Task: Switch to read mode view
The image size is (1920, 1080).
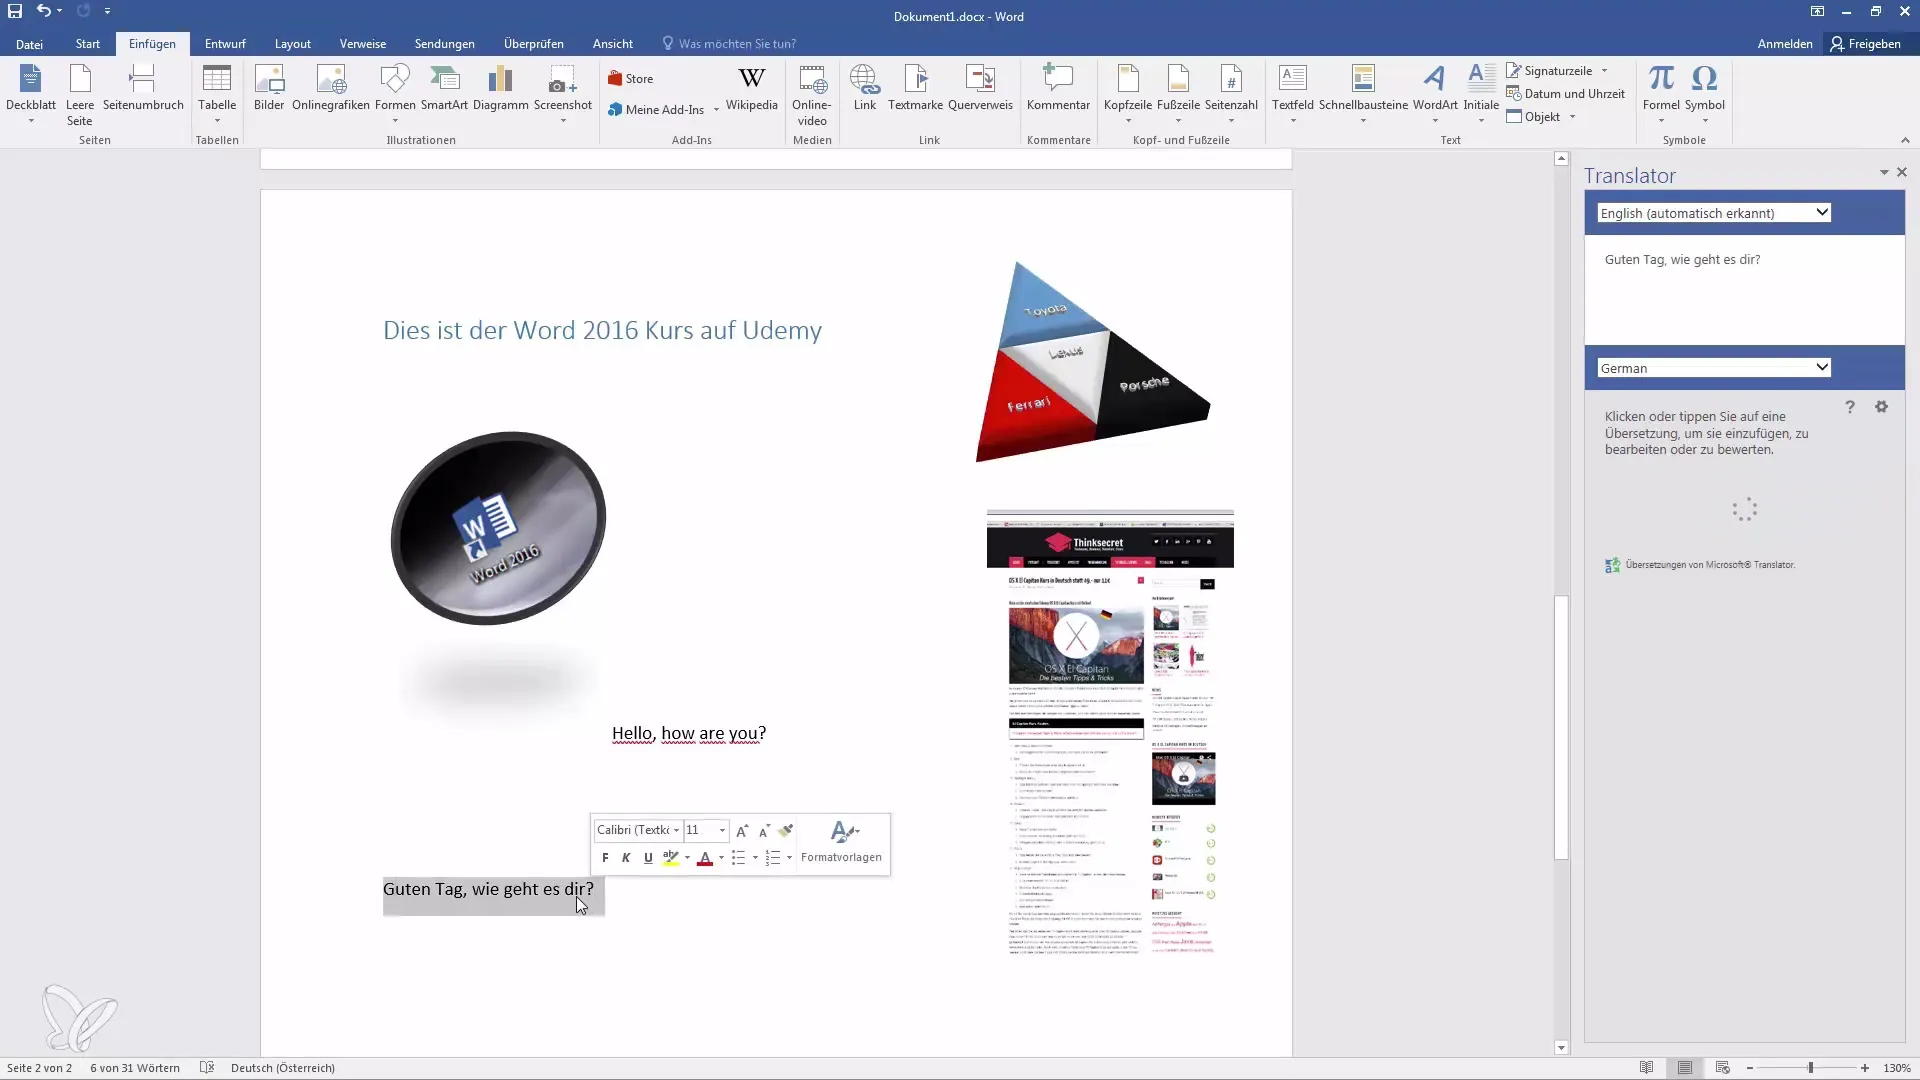Action: tap(1646, 1068)
